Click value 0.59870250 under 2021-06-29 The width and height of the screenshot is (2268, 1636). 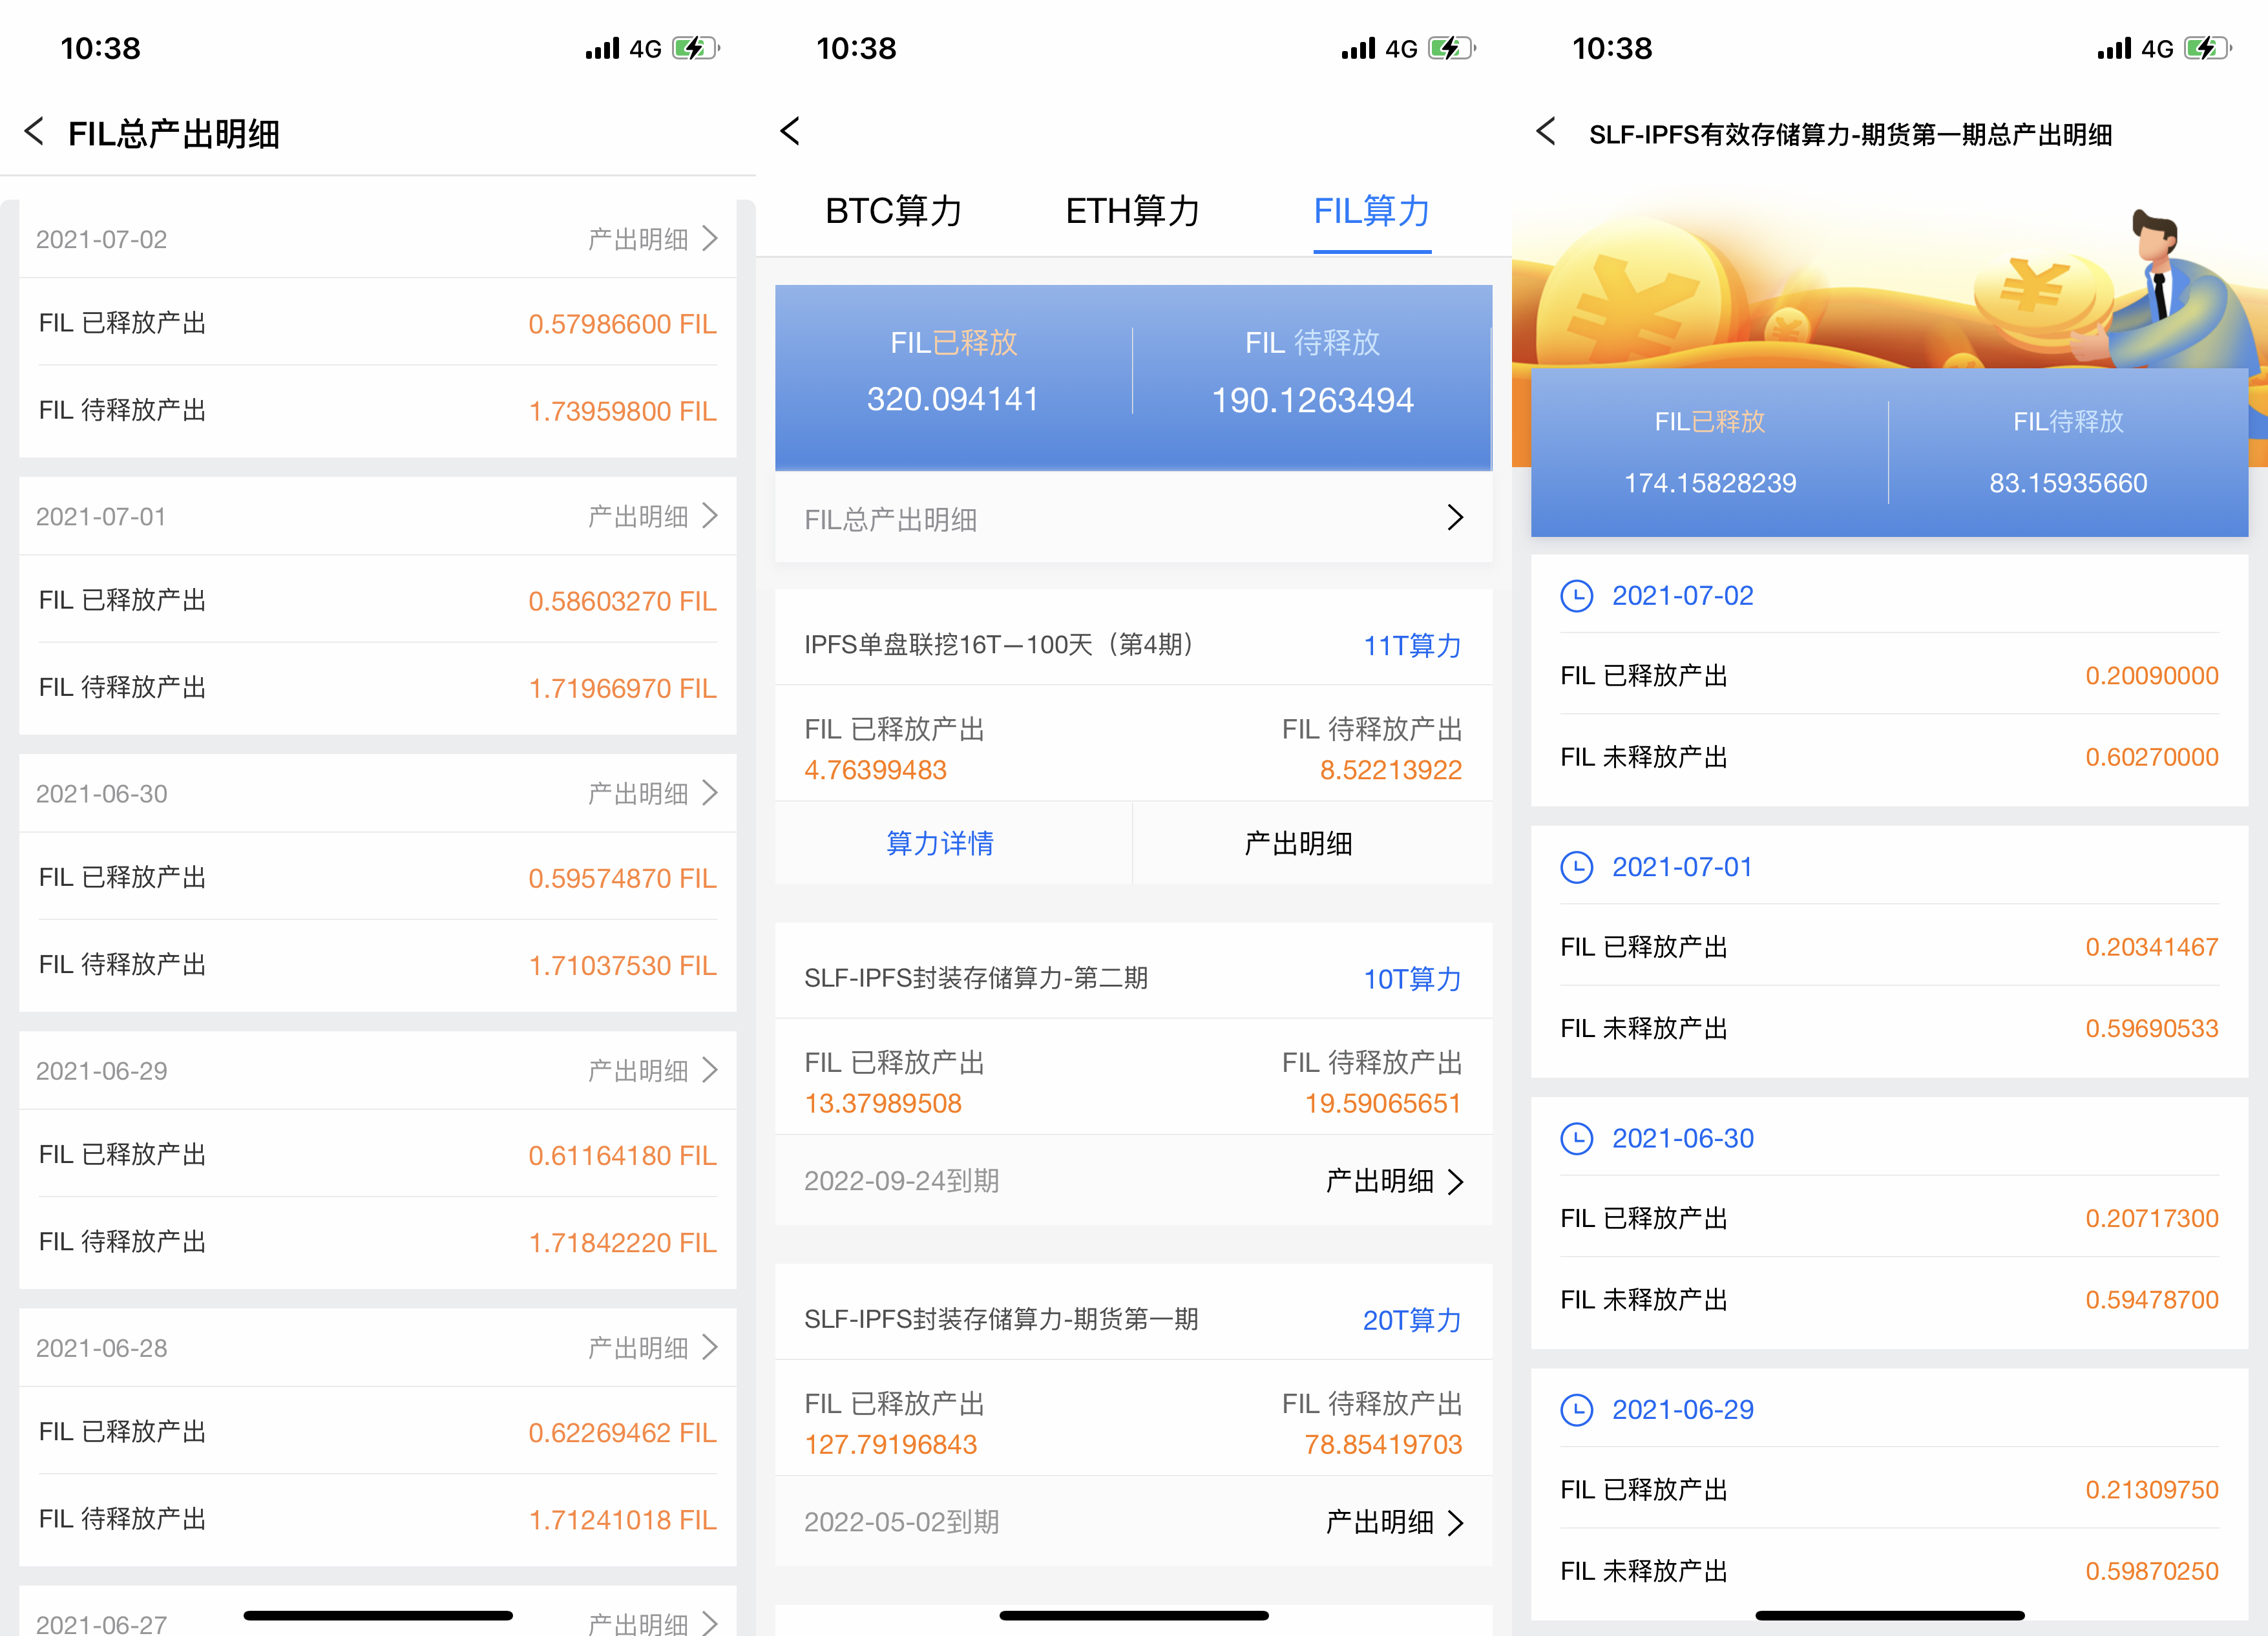[x=2151, y=1571]
